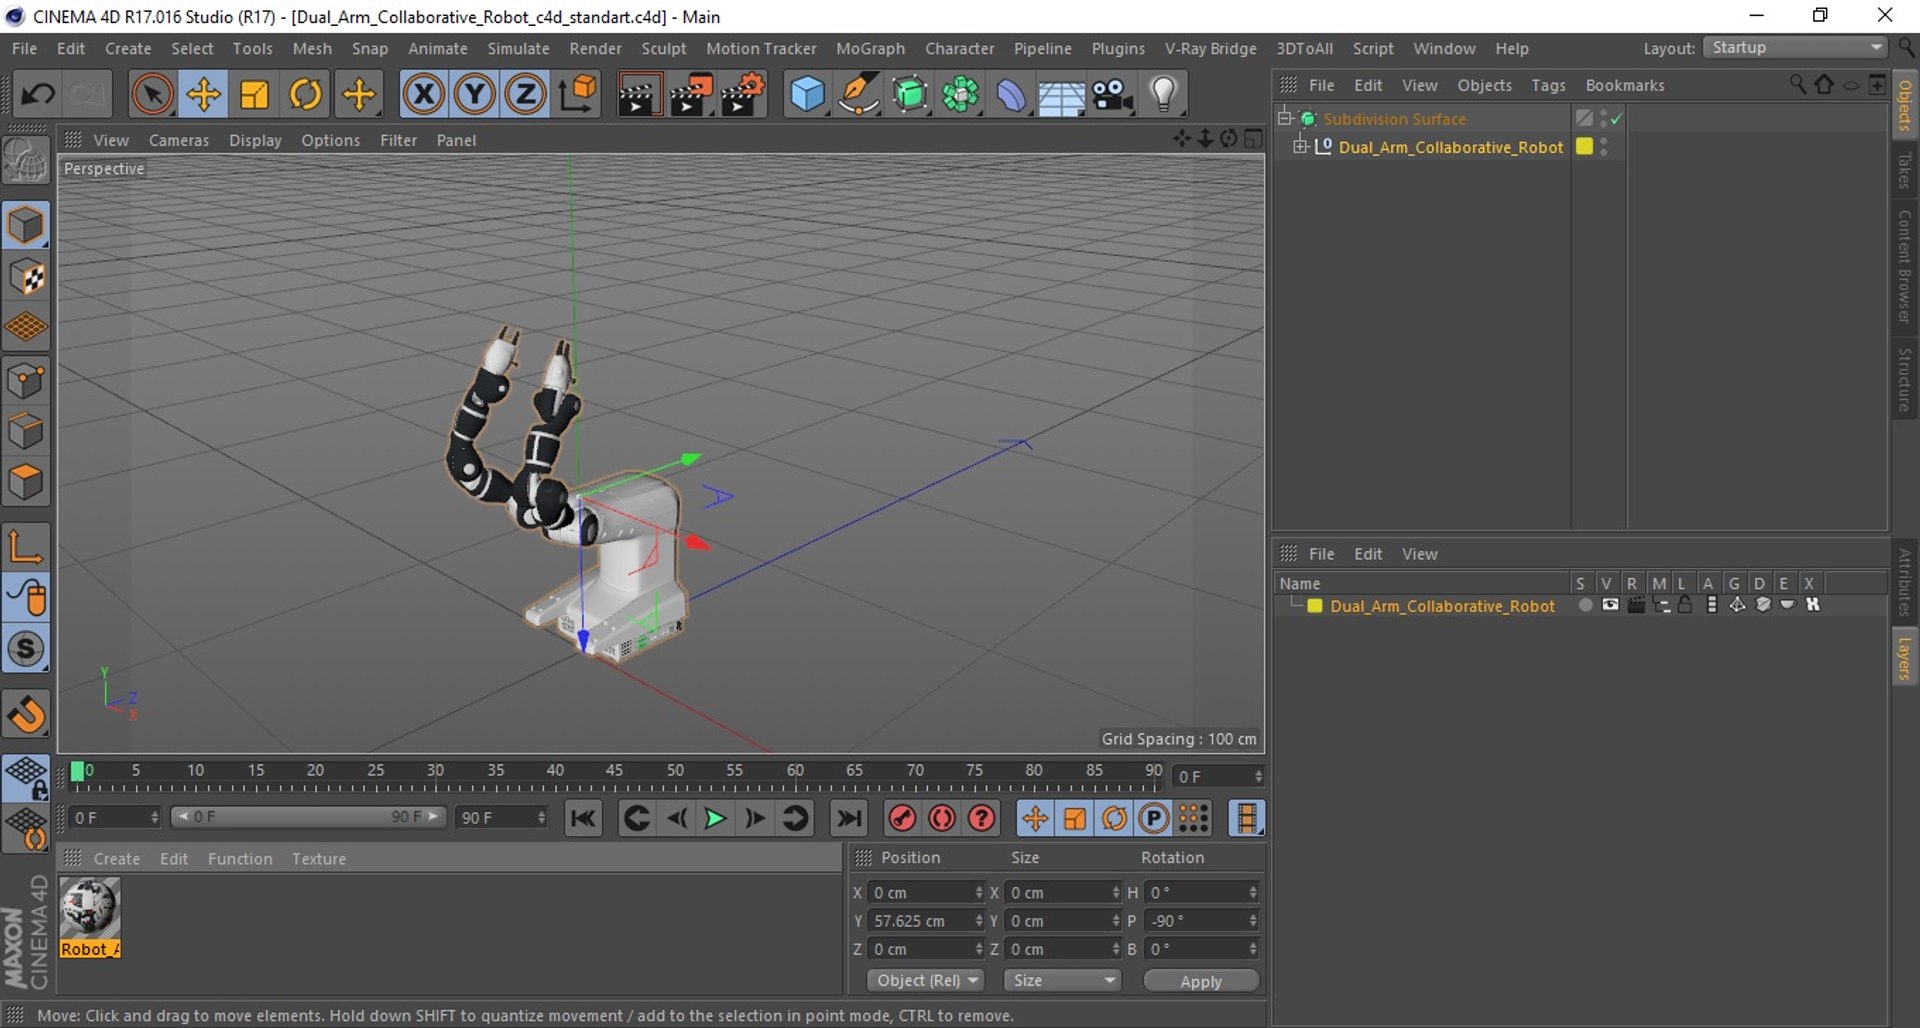Open the V-Ray Bridge menu
1920x1028 pixels.
point(1210,48)
